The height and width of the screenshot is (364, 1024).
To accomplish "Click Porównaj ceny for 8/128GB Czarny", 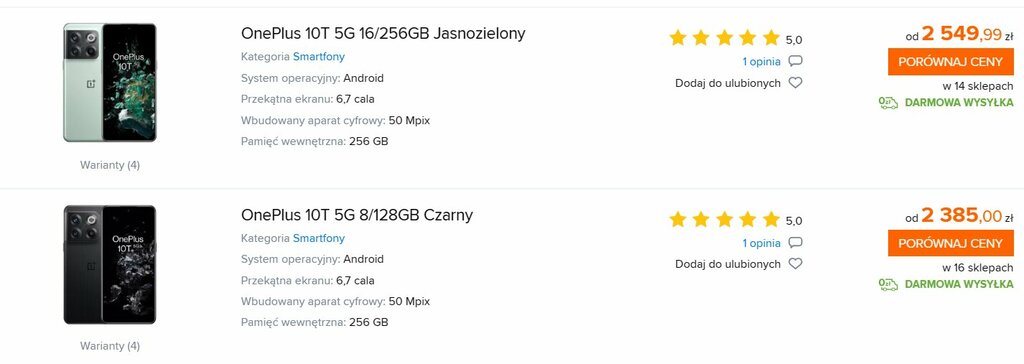I will [x=950, y=243].
